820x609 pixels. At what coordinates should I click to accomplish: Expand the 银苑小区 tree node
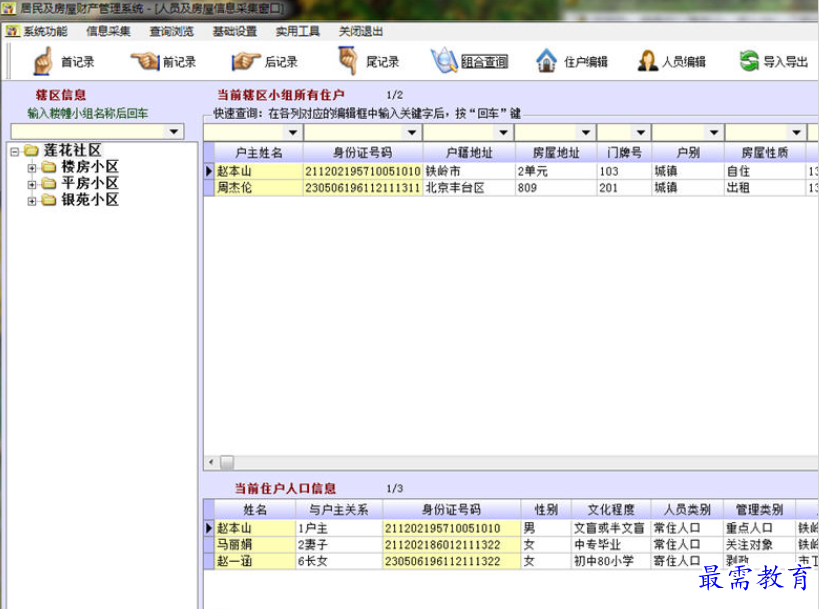click(x=32, y=200)
